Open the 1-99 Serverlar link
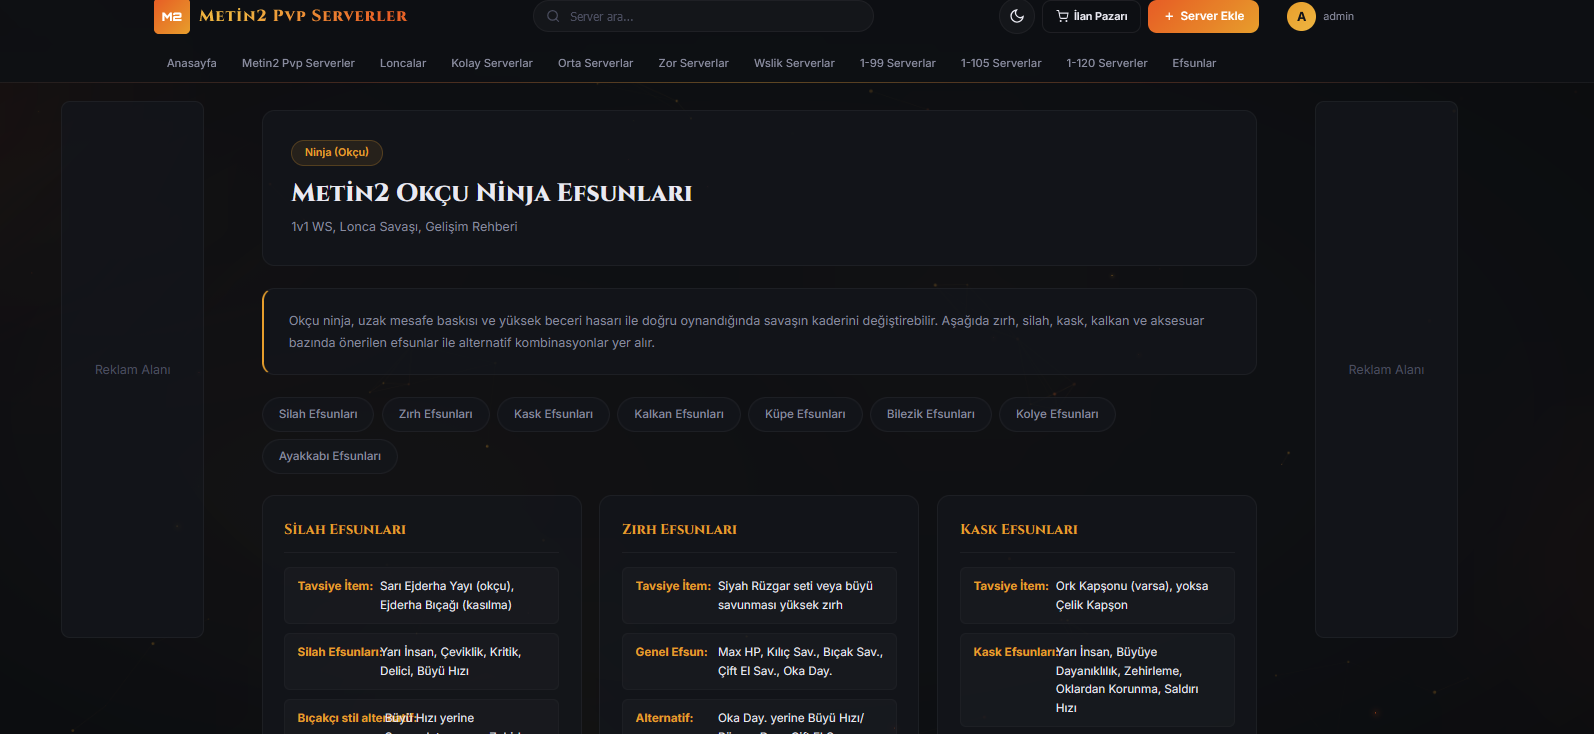1594x734 pixels. (897, 63)
